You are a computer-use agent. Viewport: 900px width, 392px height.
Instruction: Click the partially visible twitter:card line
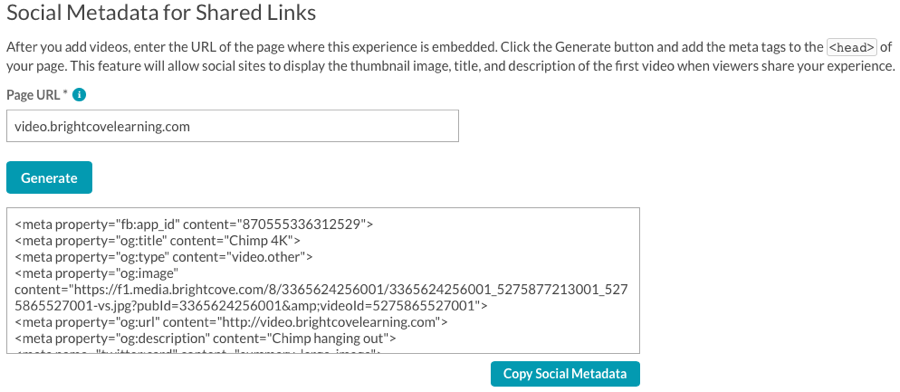point(198,350)
